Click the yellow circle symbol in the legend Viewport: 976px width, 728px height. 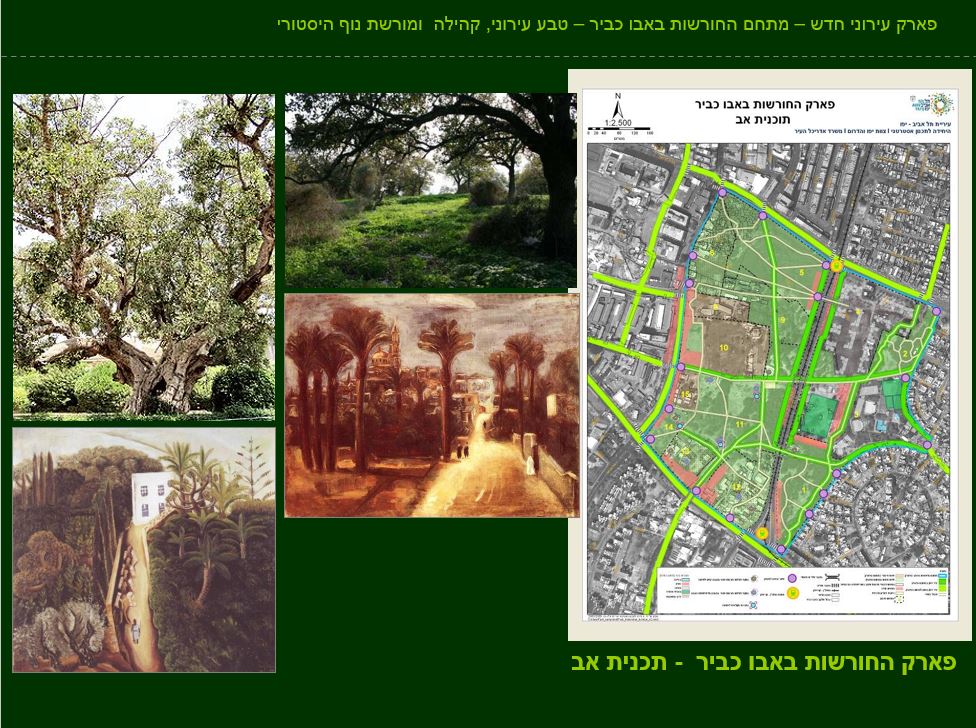(793, 592)
